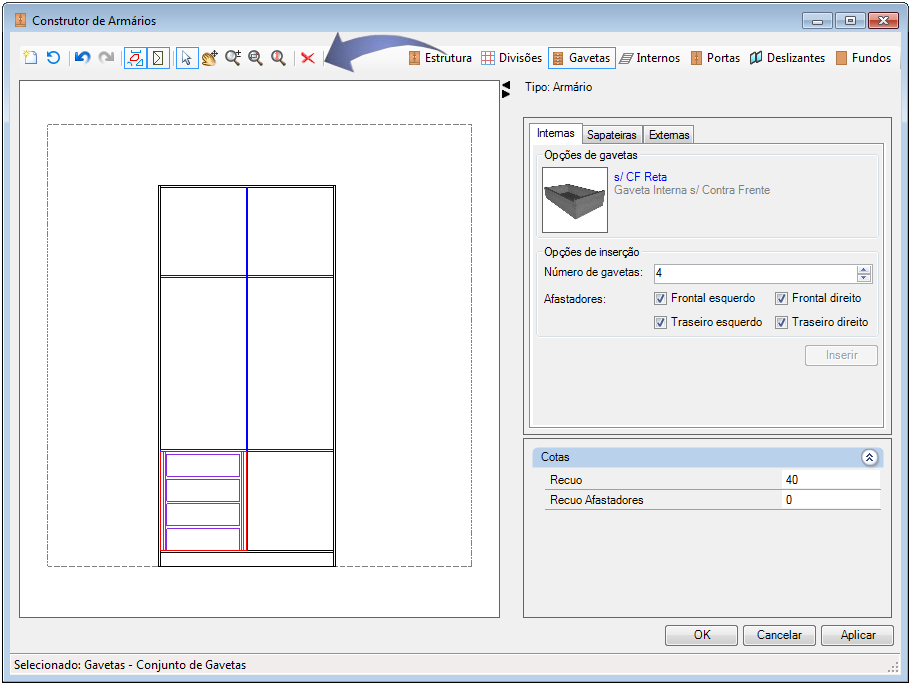Delete the selected item with red X
The image size is (911, 686).
(308, 58)
